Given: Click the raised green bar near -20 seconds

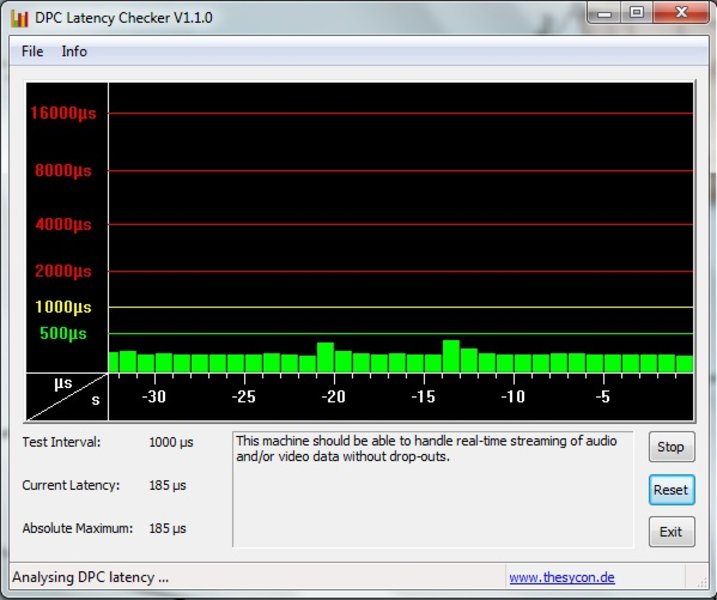Looking at the screenshot, I should point(325,358).
